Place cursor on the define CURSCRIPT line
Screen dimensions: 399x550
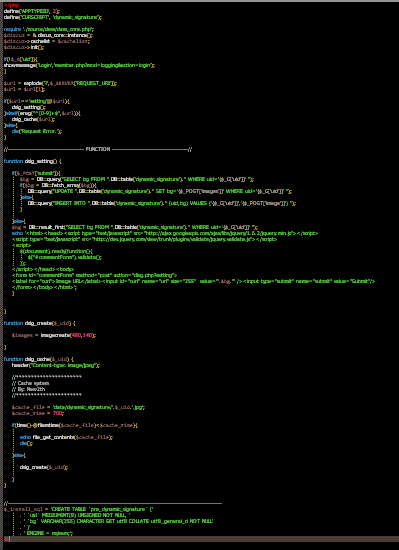[x=53, y=17]
